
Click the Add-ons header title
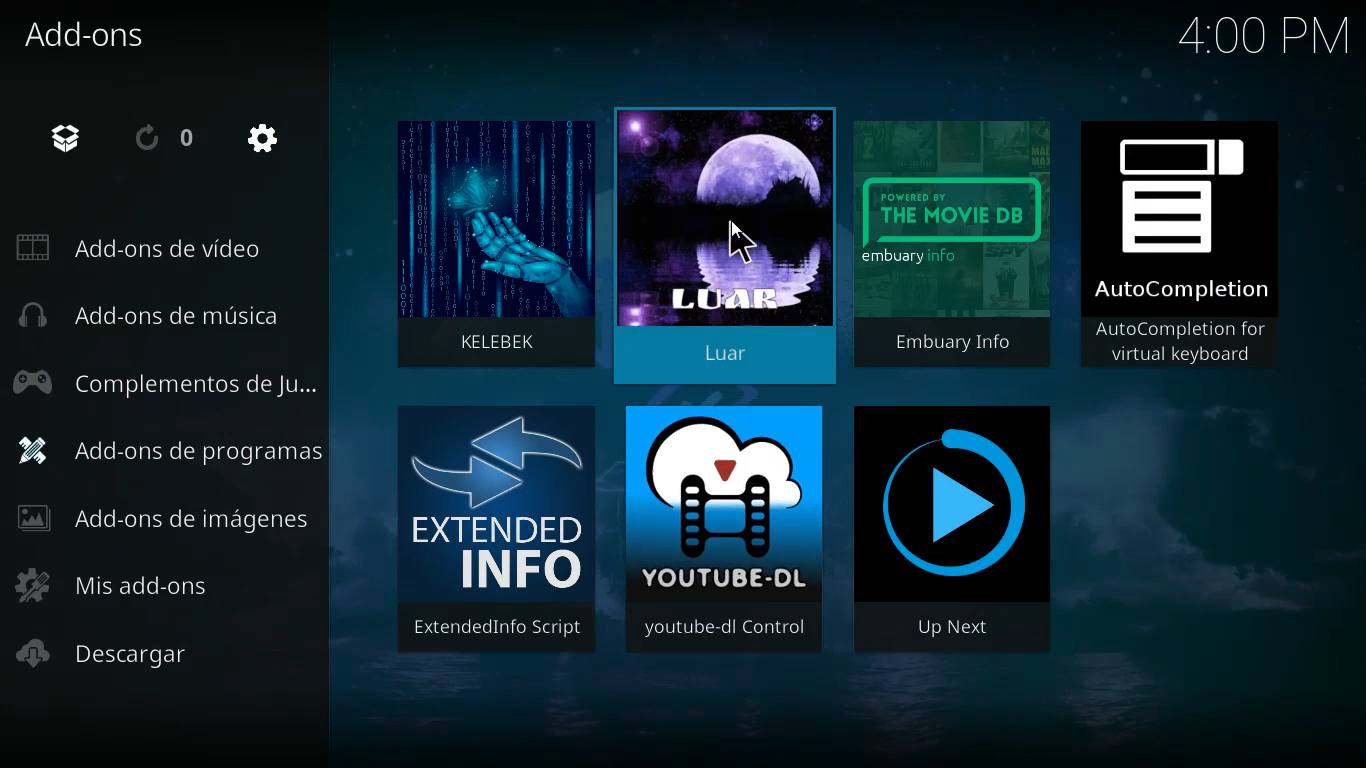point(84,35)
